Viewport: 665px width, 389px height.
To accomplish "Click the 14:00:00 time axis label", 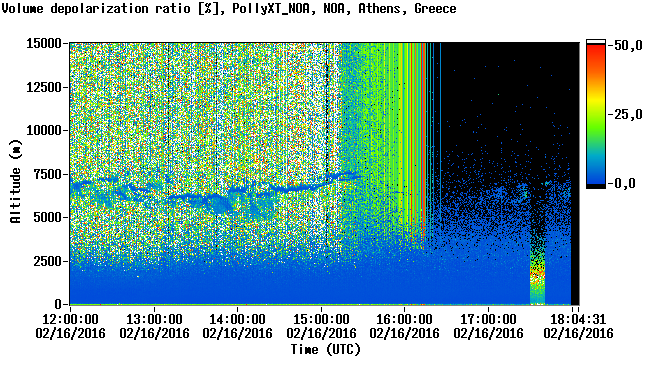I will click(238, 319).
